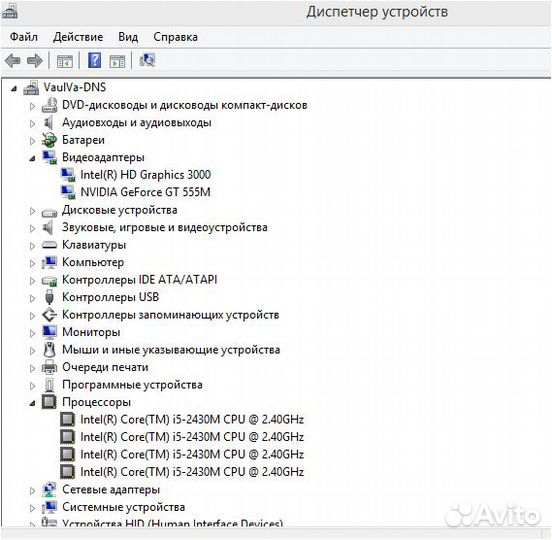The image size is (552, 540).
Task: Expand the Программные устройства arrow
Action: (x=32, y=385)
